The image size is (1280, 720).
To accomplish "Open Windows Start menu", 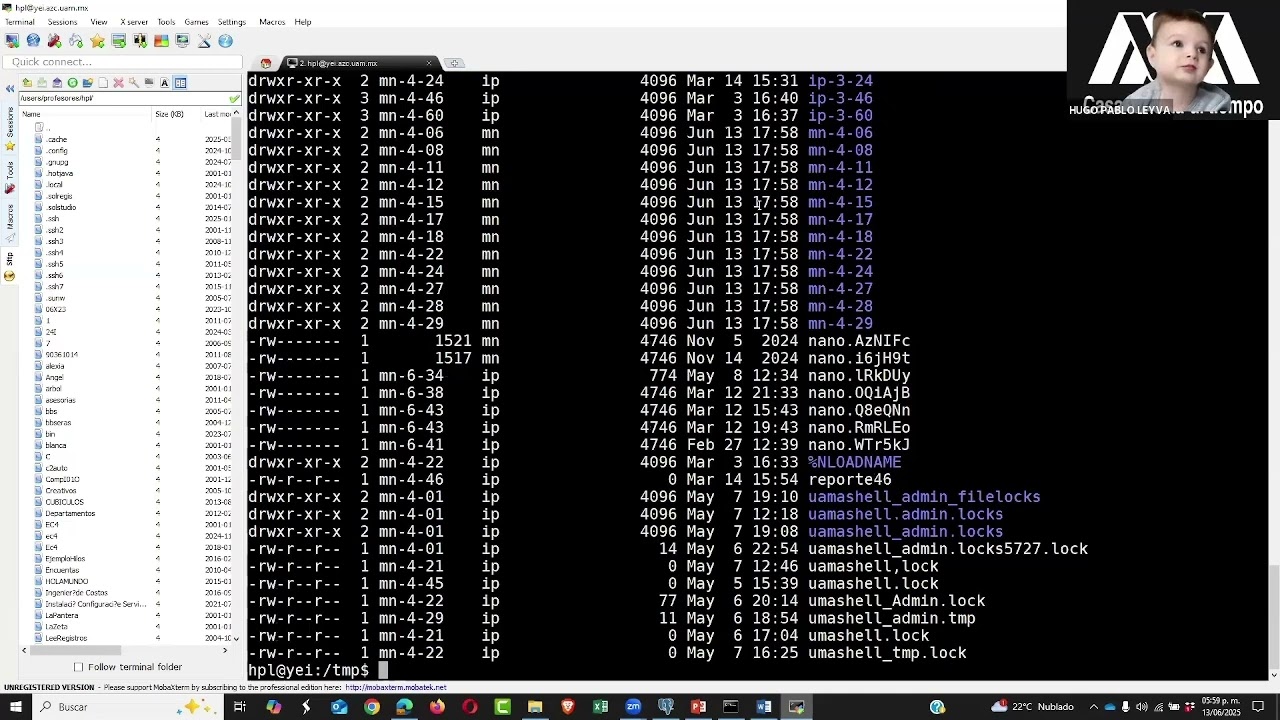I will coord(16,707).
